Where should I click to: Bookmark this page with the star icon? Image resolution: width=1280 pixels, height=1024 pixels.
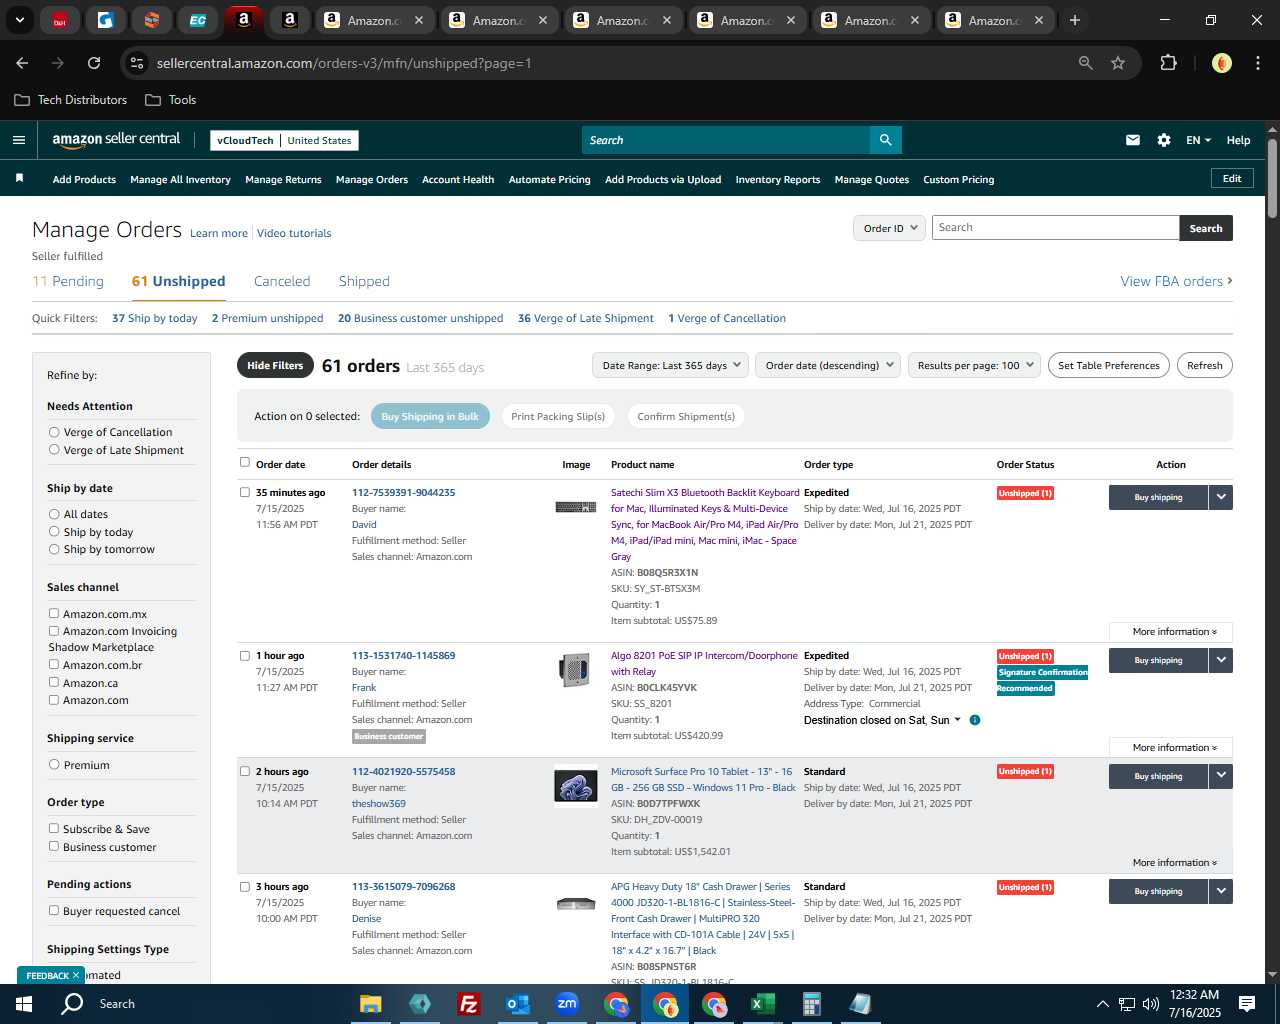pyautogui.click(x=1118, y=63)
